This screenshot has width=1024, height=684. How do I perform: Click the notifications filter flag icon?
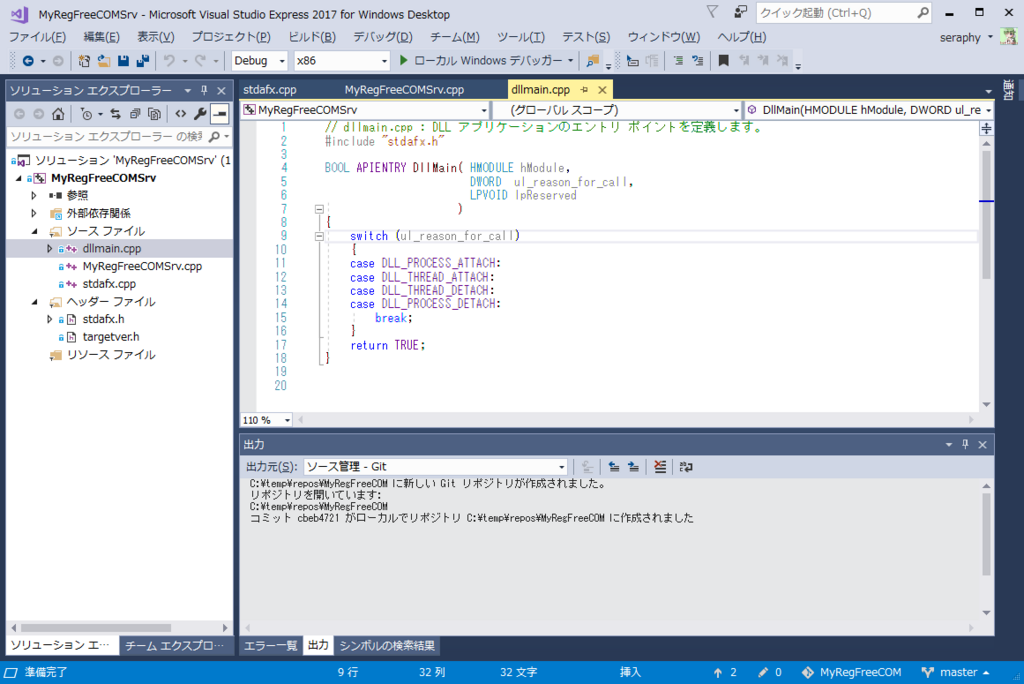[x=712, y=12]
